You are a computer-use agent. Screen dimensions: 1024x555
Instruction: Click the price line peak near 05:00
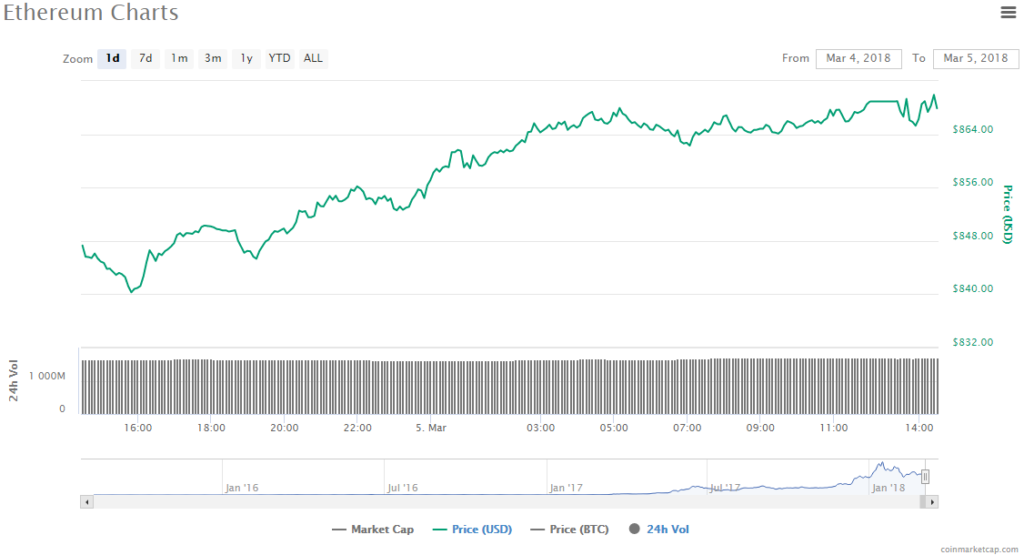620,108
